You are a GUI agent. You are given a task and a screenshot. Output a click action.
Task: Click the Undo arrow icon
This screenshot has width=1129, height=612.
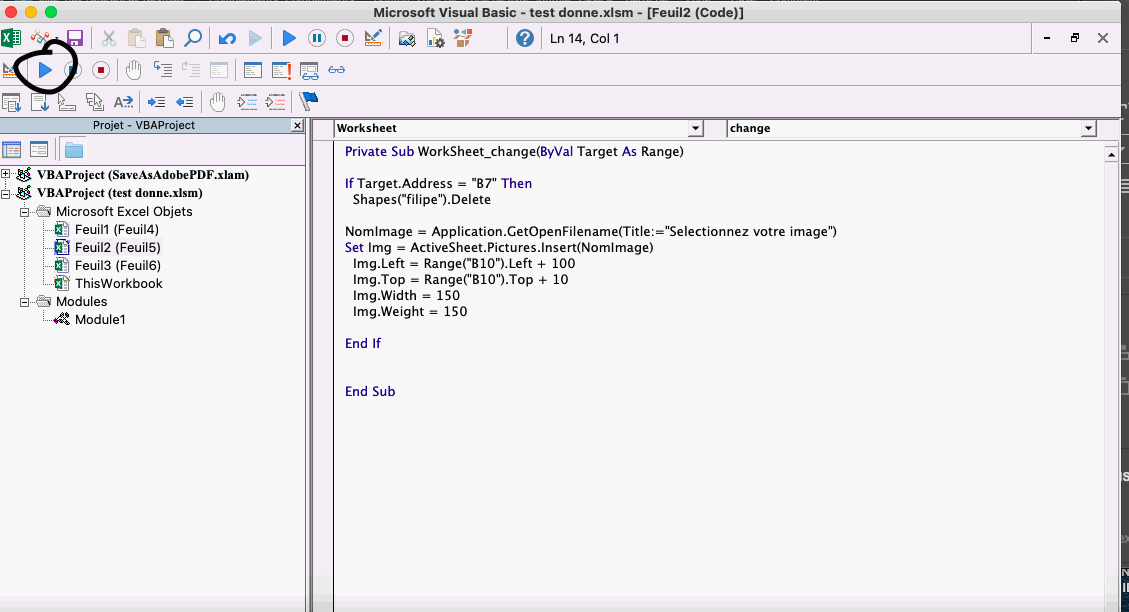pyautogui.click(x=227, y=39)
